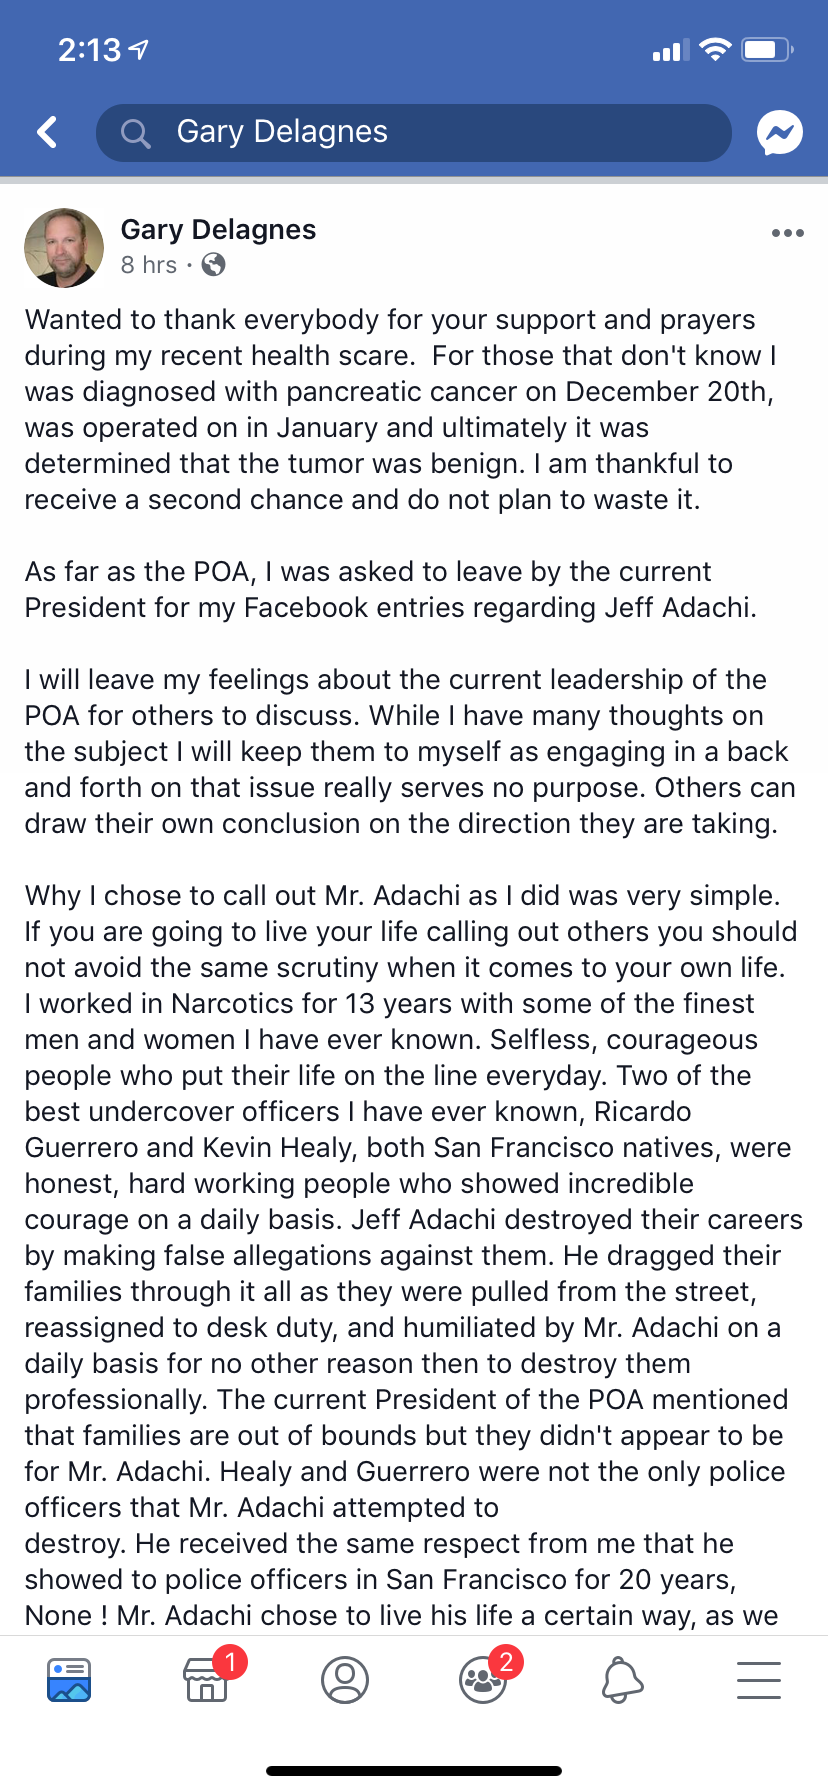This screenshot has height=1792, width=828.
Task: Open the Groups tab icon
Action: click(x=483, y=1680)
